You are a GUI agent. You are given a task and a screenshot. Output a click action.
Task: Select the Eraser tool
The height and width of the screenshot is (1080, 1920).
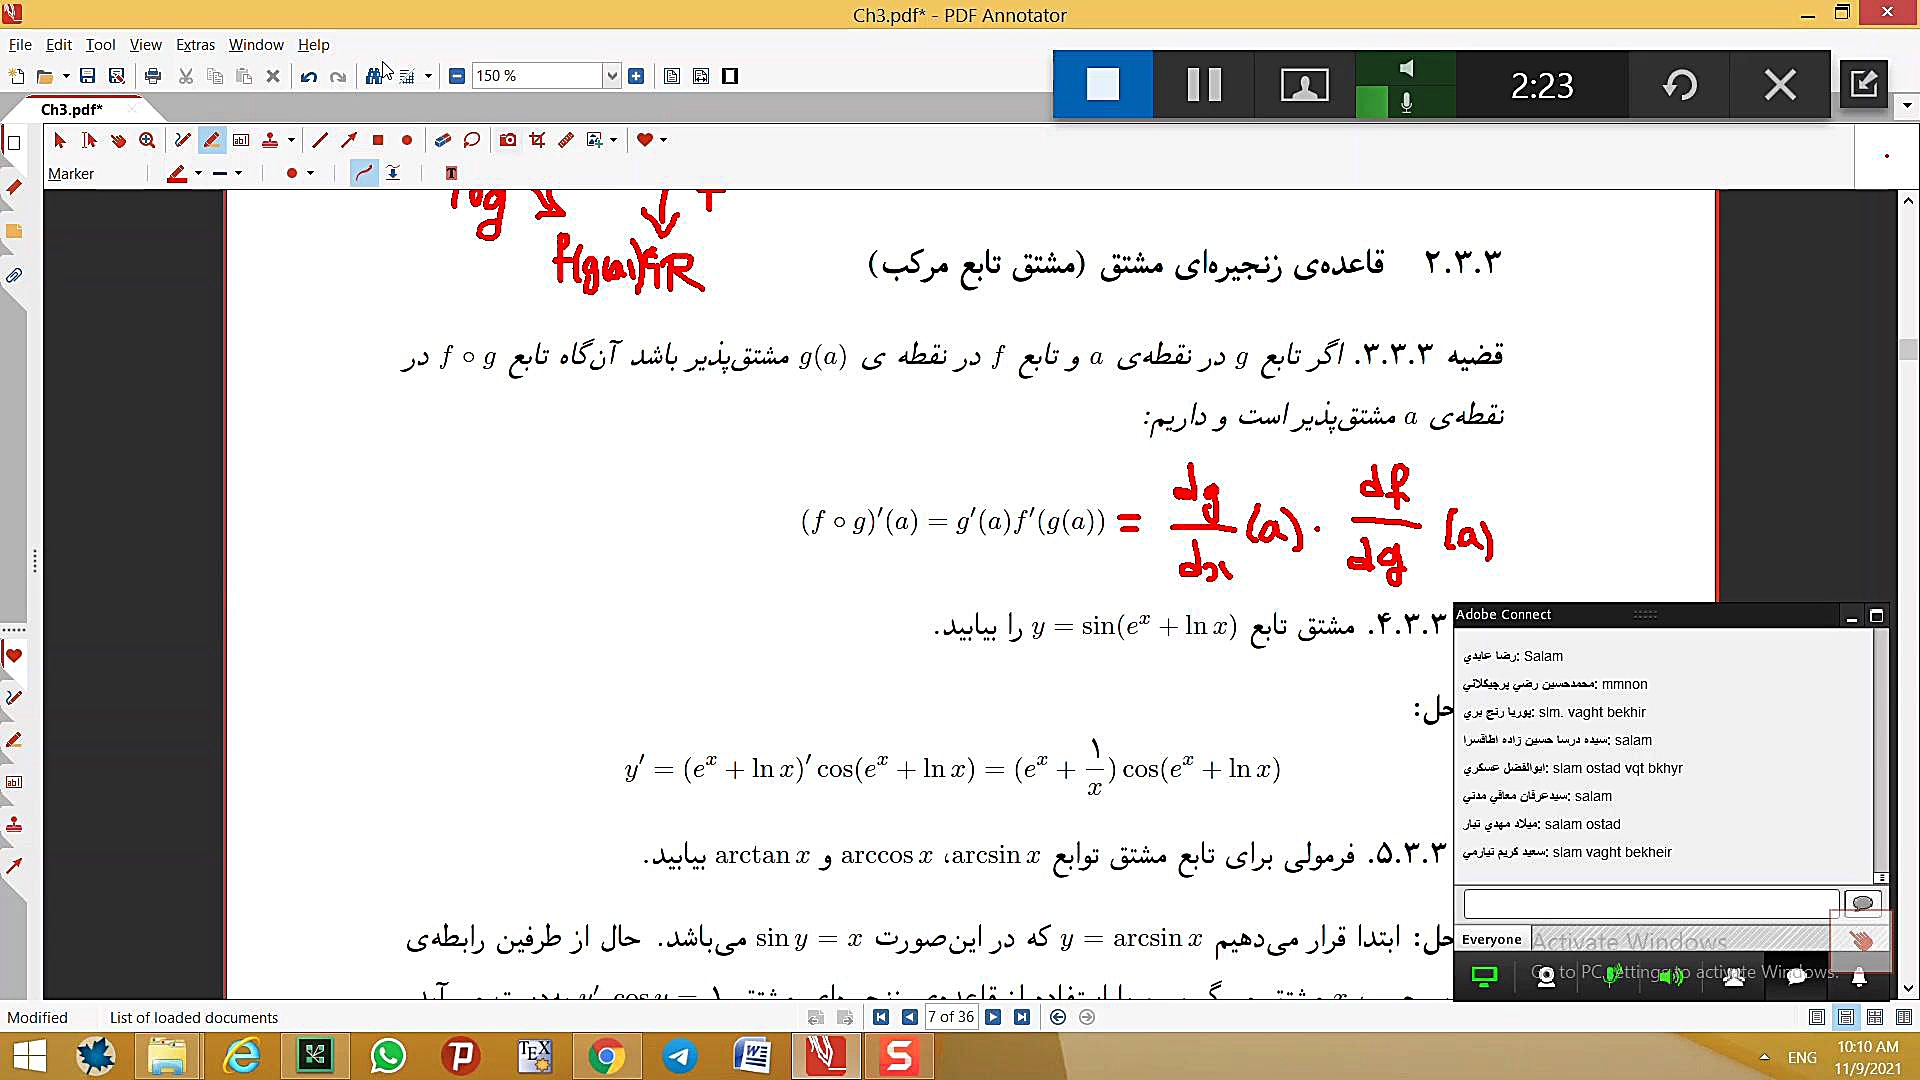[442, 140]
